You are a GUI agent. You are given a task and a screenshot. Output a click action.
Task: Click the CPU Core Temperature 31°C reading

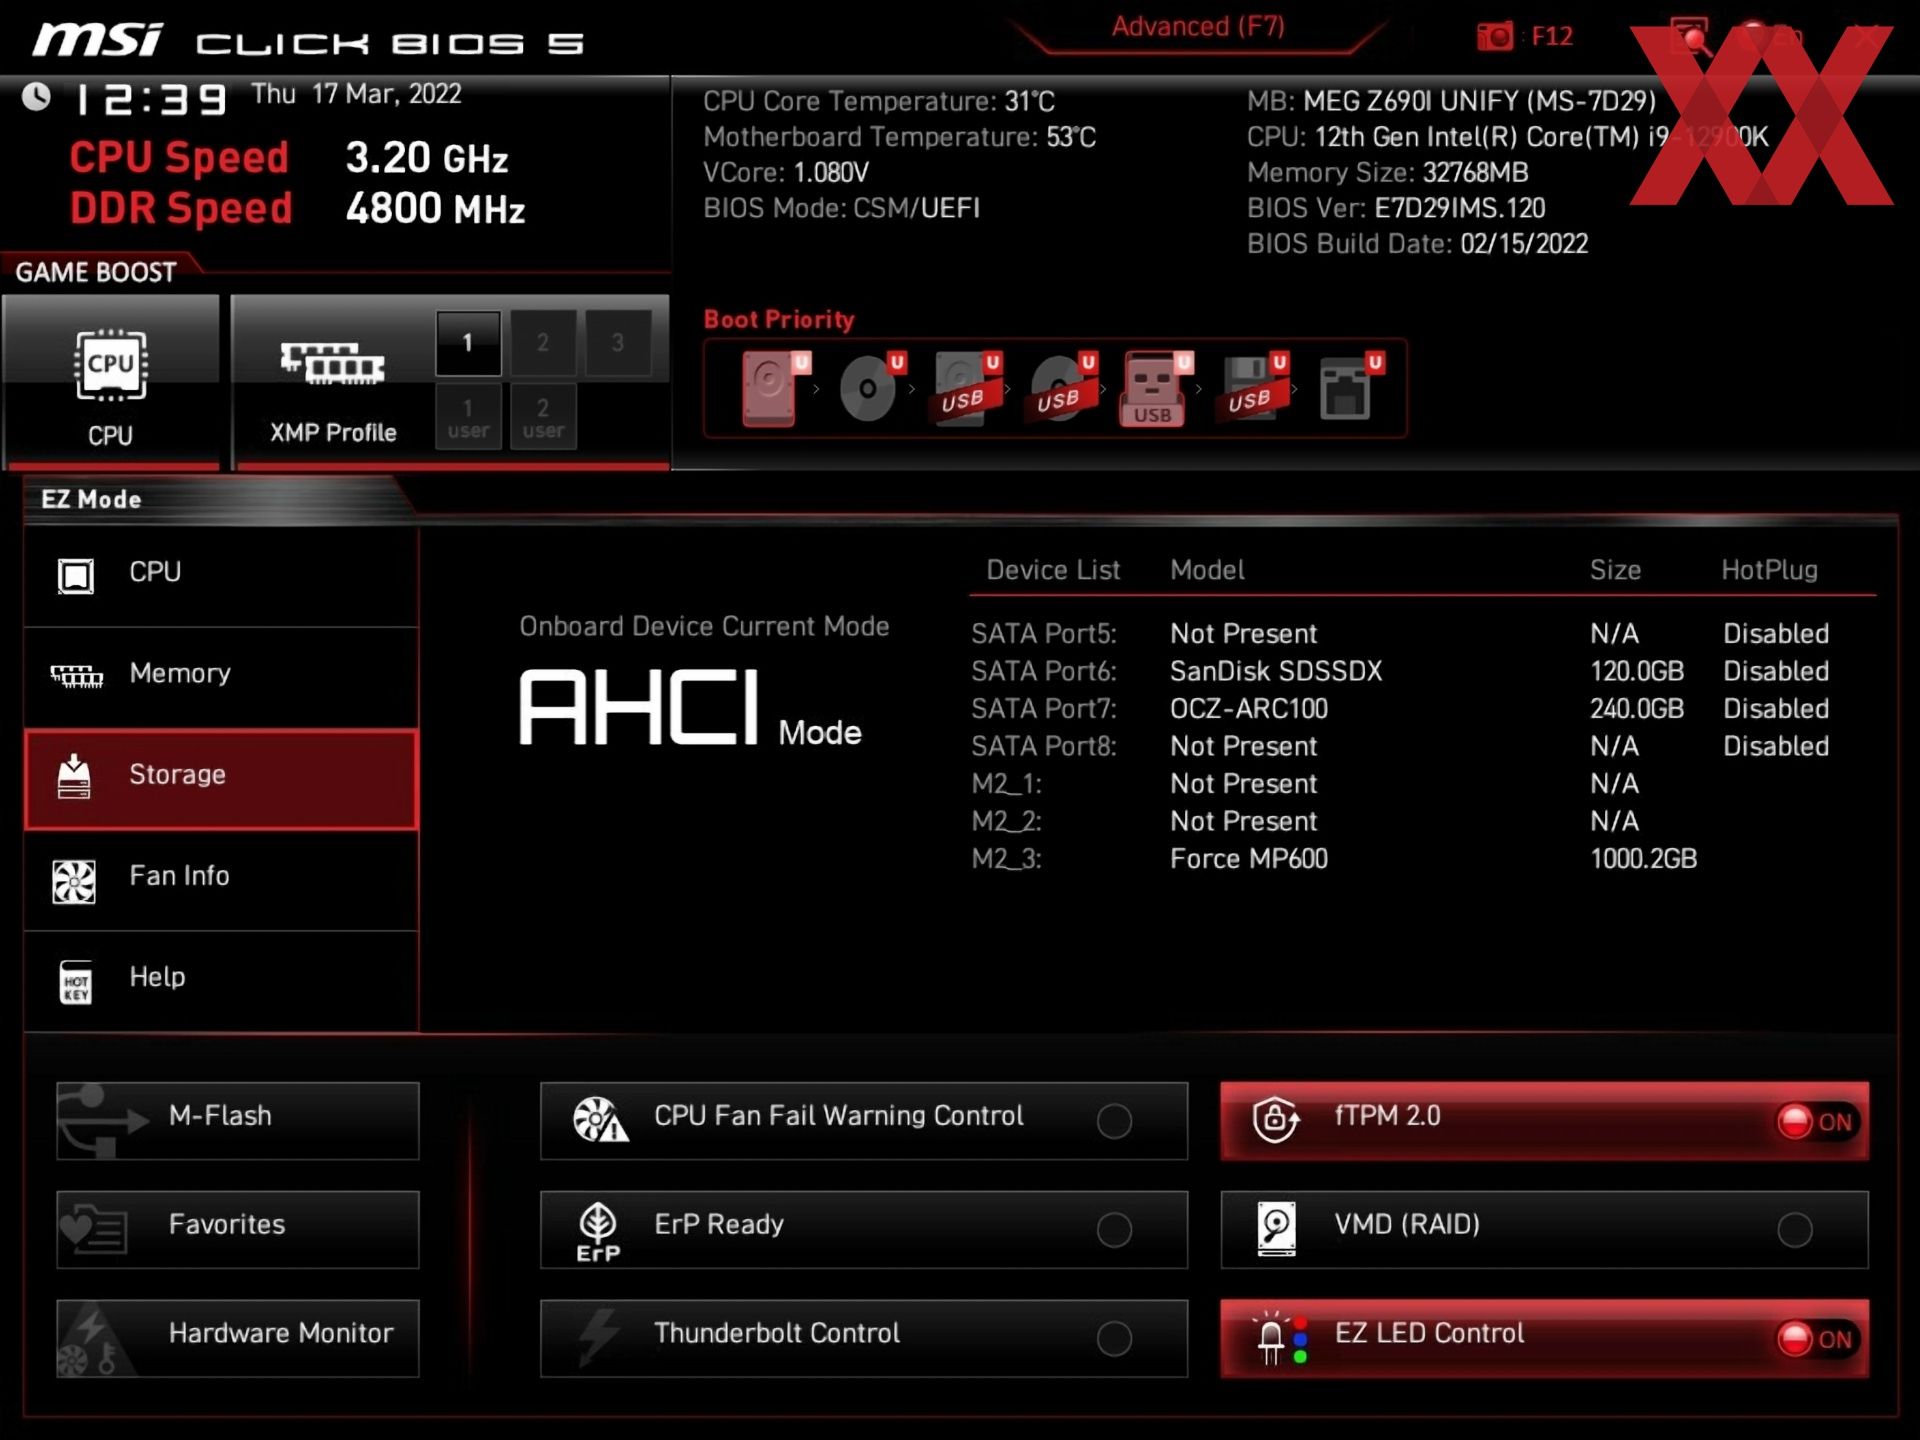click(879, 102)
